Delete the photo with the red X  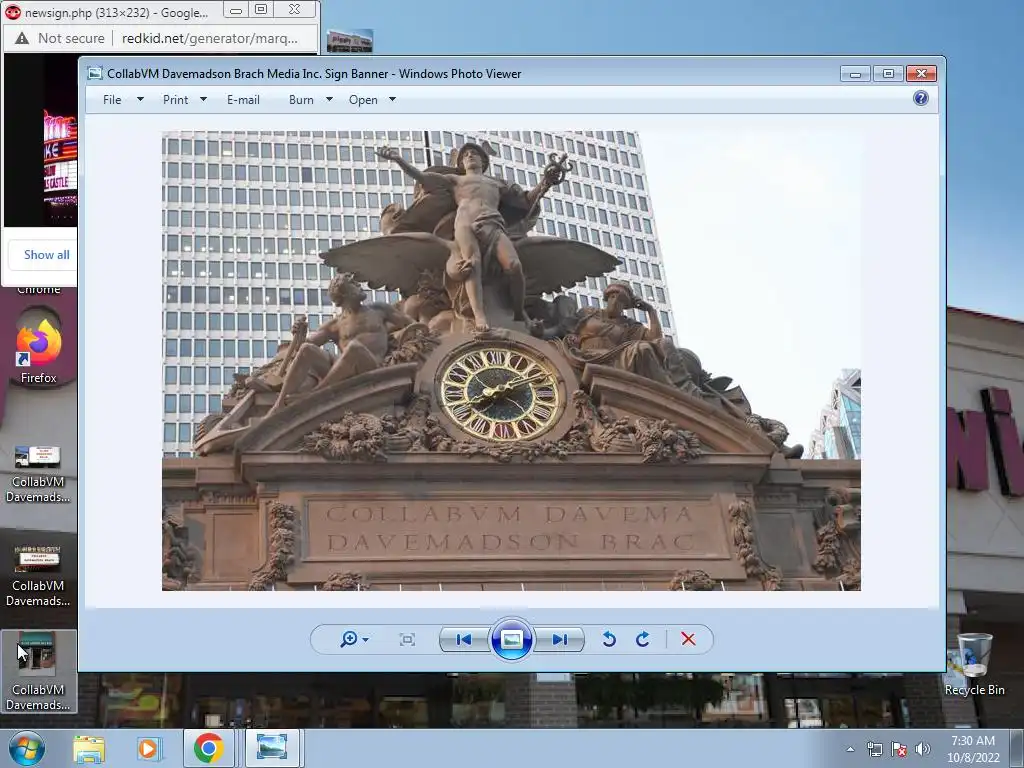688,639
